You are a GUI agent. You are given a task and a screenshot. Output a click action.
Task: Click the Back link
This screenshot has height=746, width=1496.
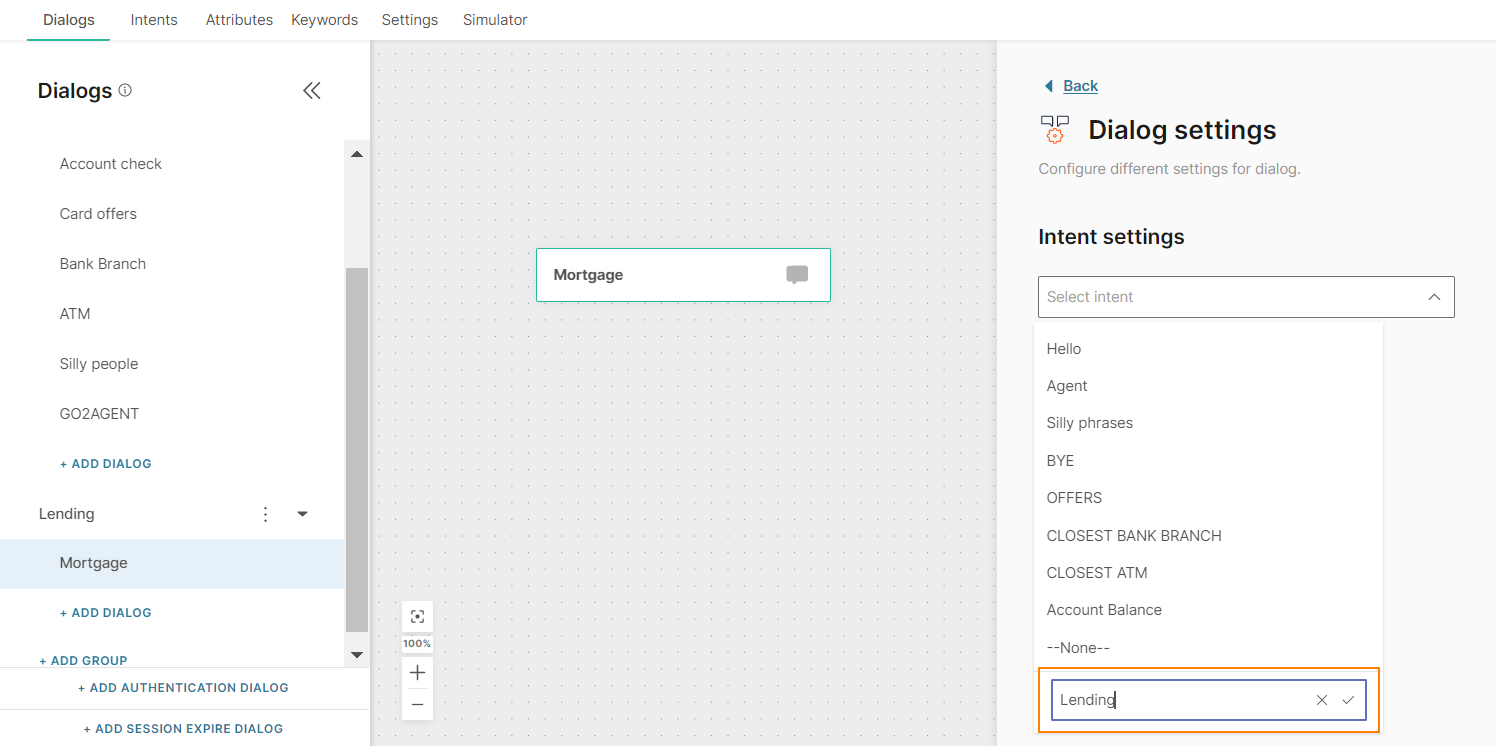tap(1079, 86)
